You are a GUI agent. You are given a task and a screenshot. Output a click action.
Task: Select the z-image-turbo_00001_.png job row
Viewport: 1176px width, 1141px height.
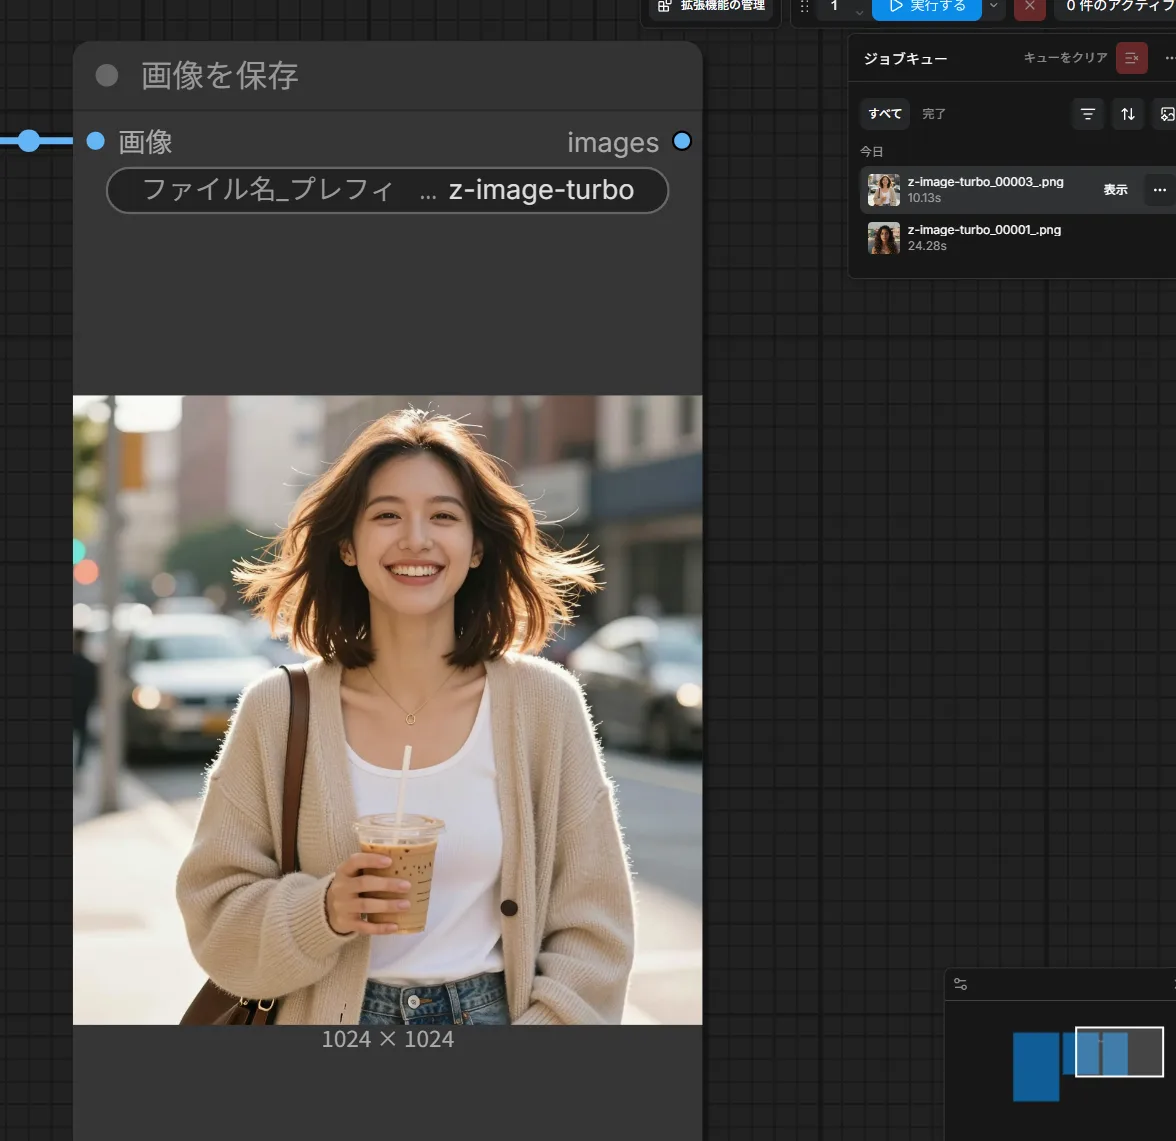(1018, 238)
